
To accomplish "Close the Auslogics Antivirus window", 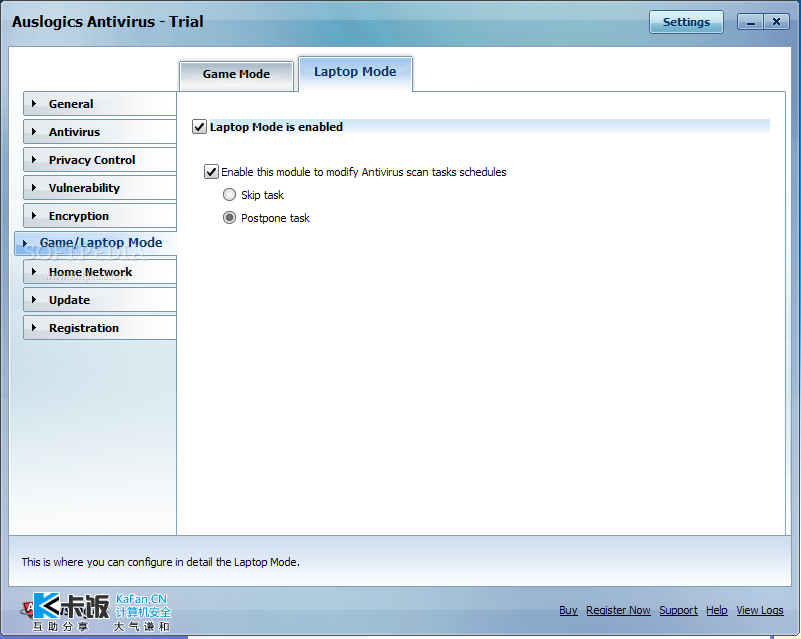I will pos(776,22).
